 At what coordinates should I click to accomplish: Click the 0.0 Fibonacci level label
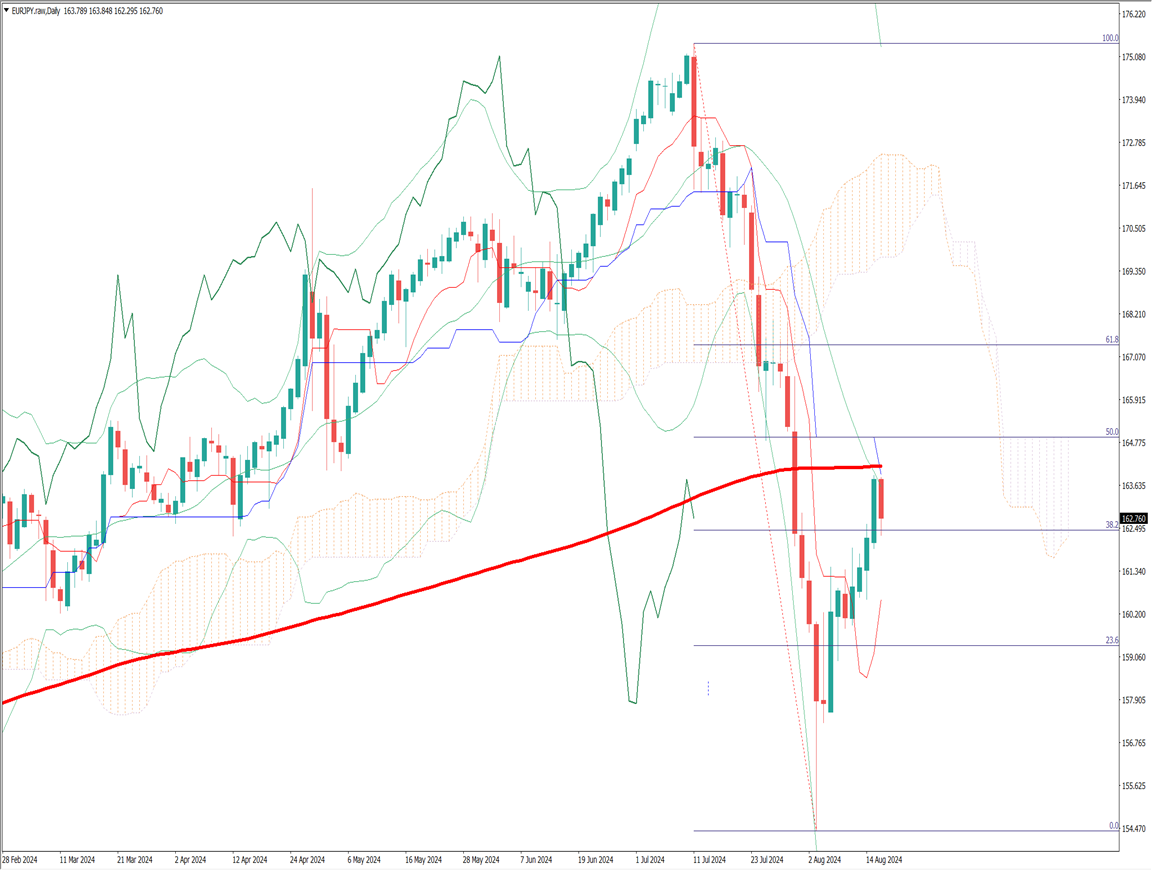1112,826
